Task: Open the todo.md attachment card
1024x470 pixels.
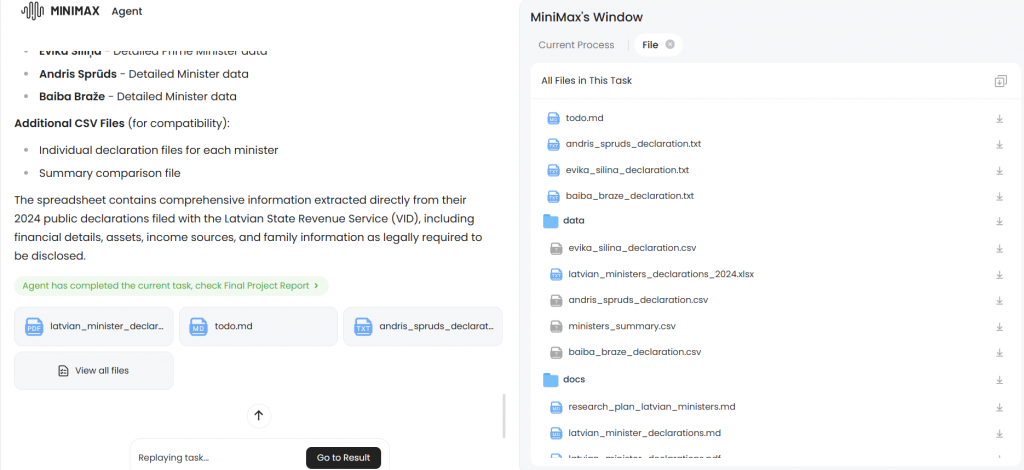Action: [259, 326]
